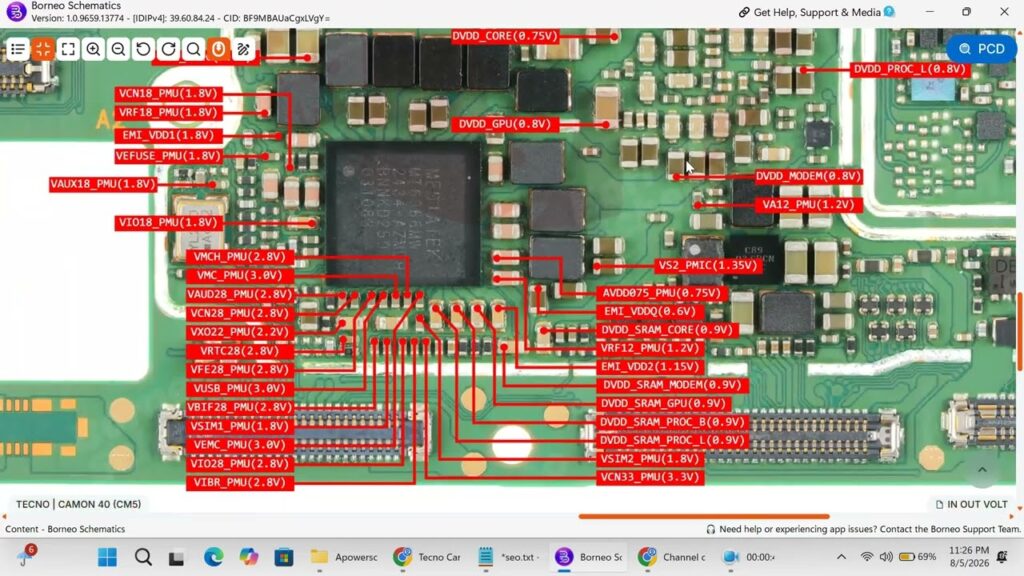Expand the system tray hidden icons
Image resolution: width=1024 pixels, height=576 pixels.
(x=841, y=557)
